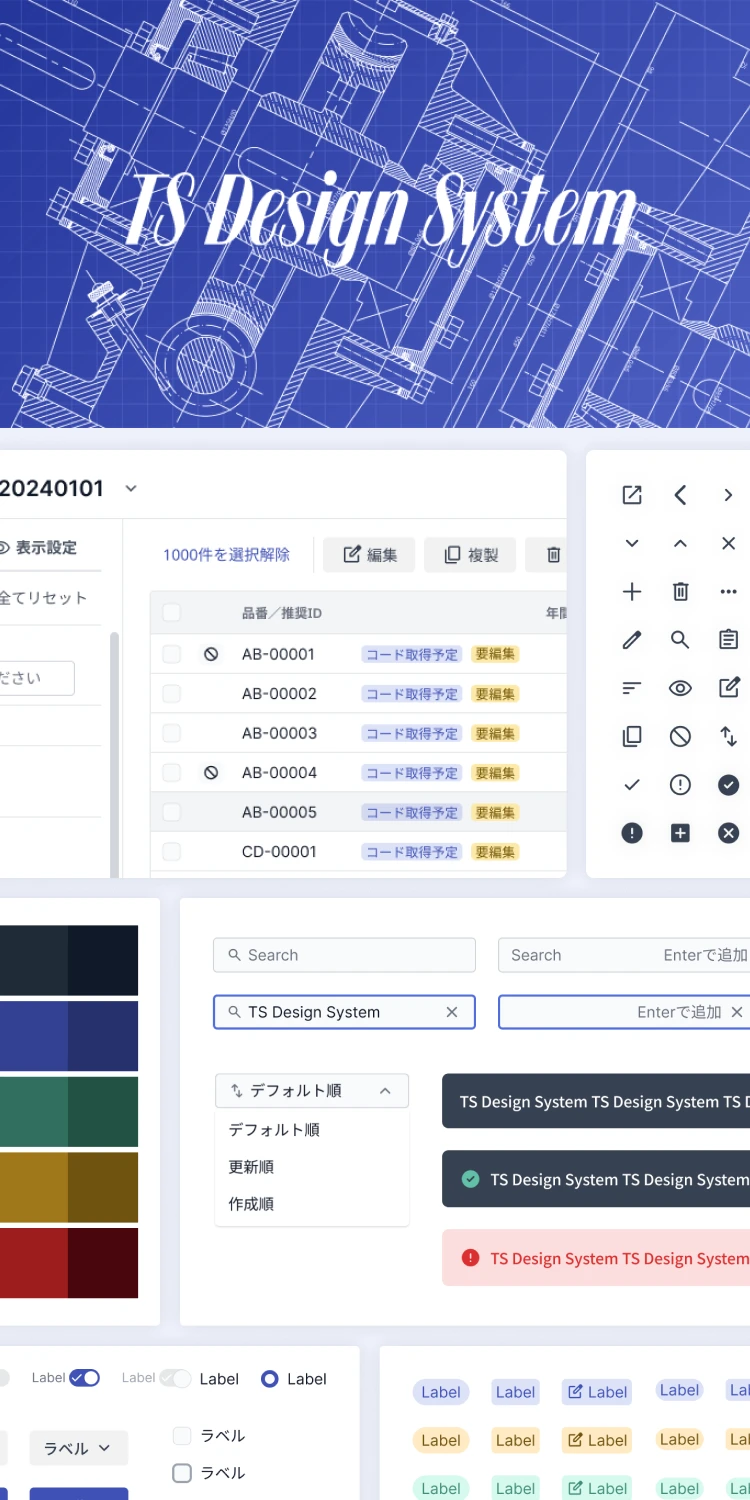Click 要編集 tag in row AB-00002

point(495,694)
